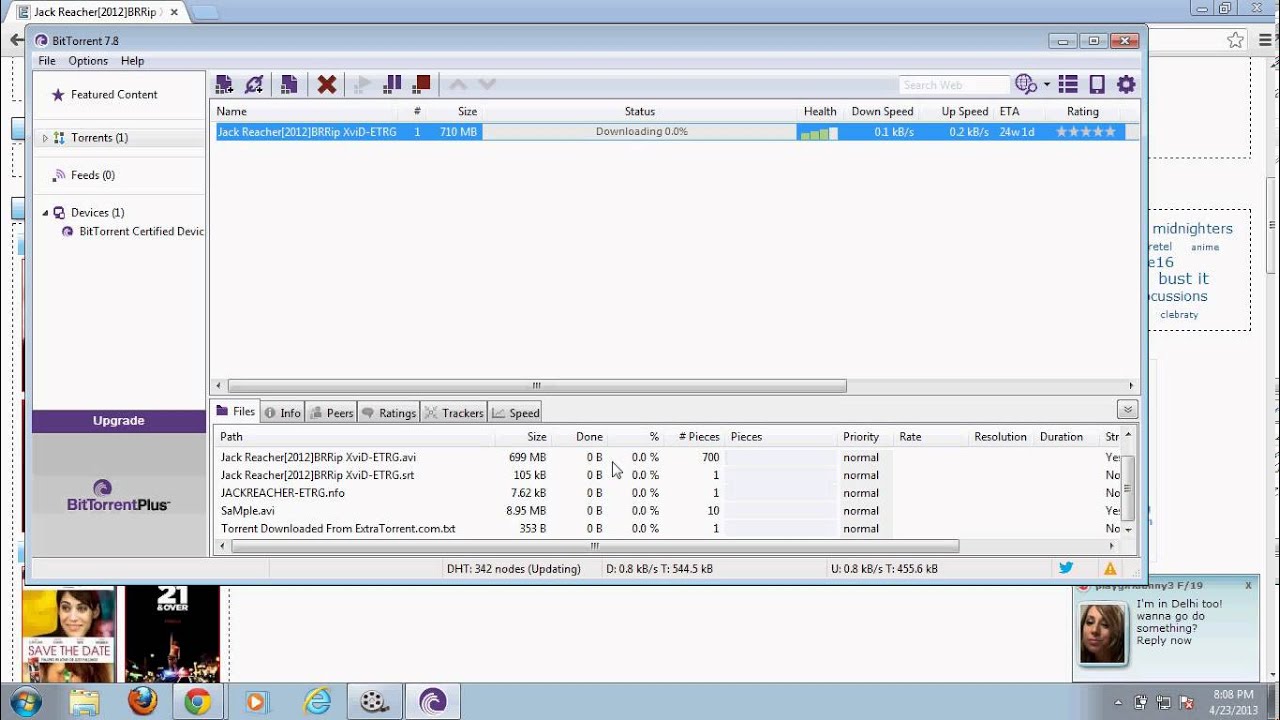Click the BitTorrentPlus banner
Image resolution: width=1280 pixels, height=720 pixels.
pos(119,493)
